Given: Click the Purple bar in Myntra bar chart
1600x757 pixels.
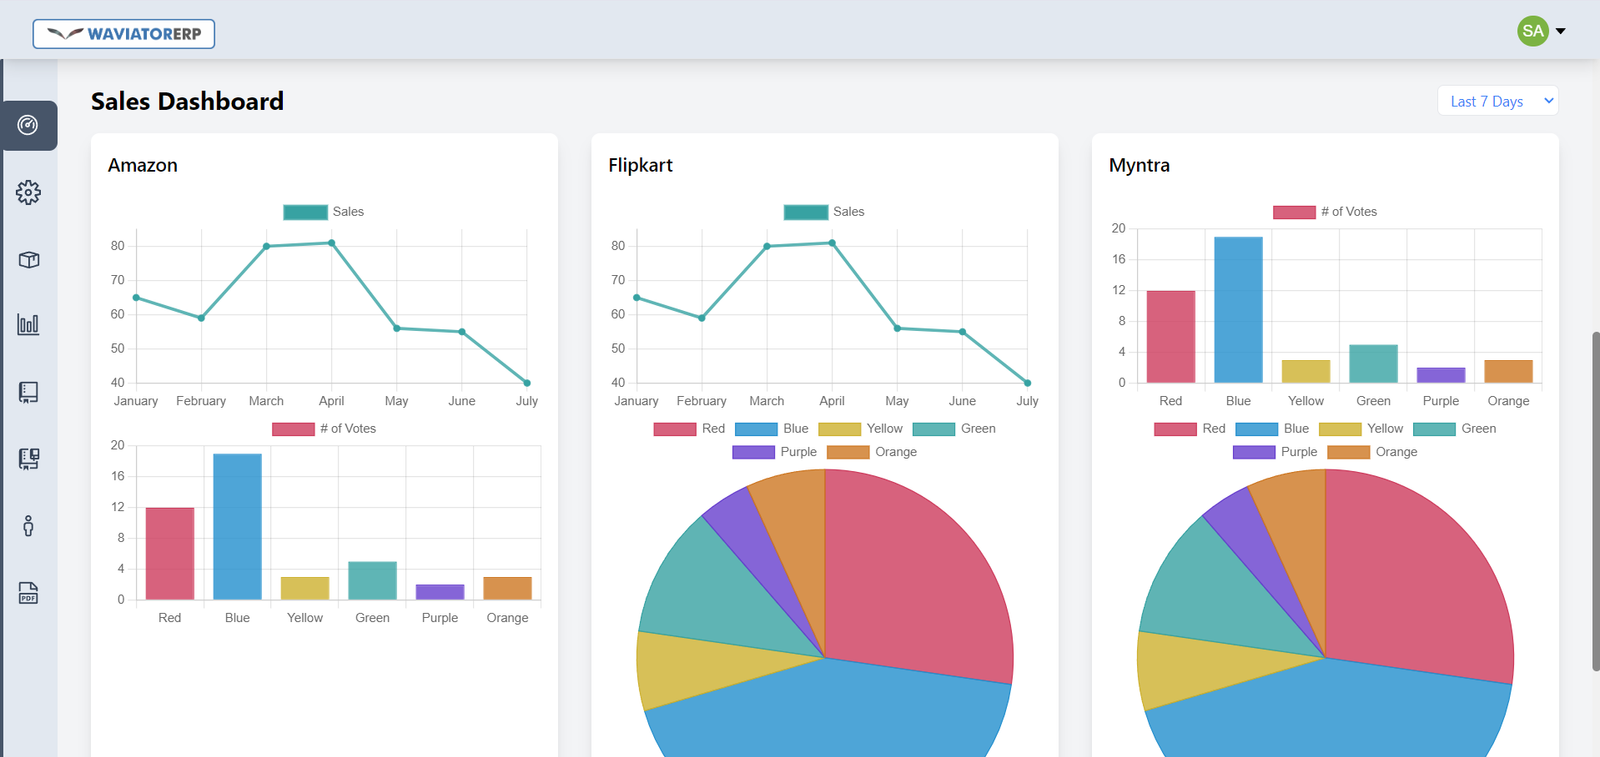Looking at the screenshot, I should tap(1441, 375).
